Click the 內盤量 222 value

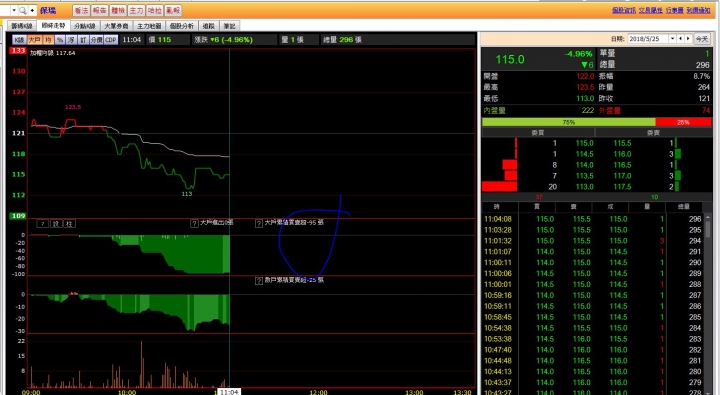click(588, 110)
